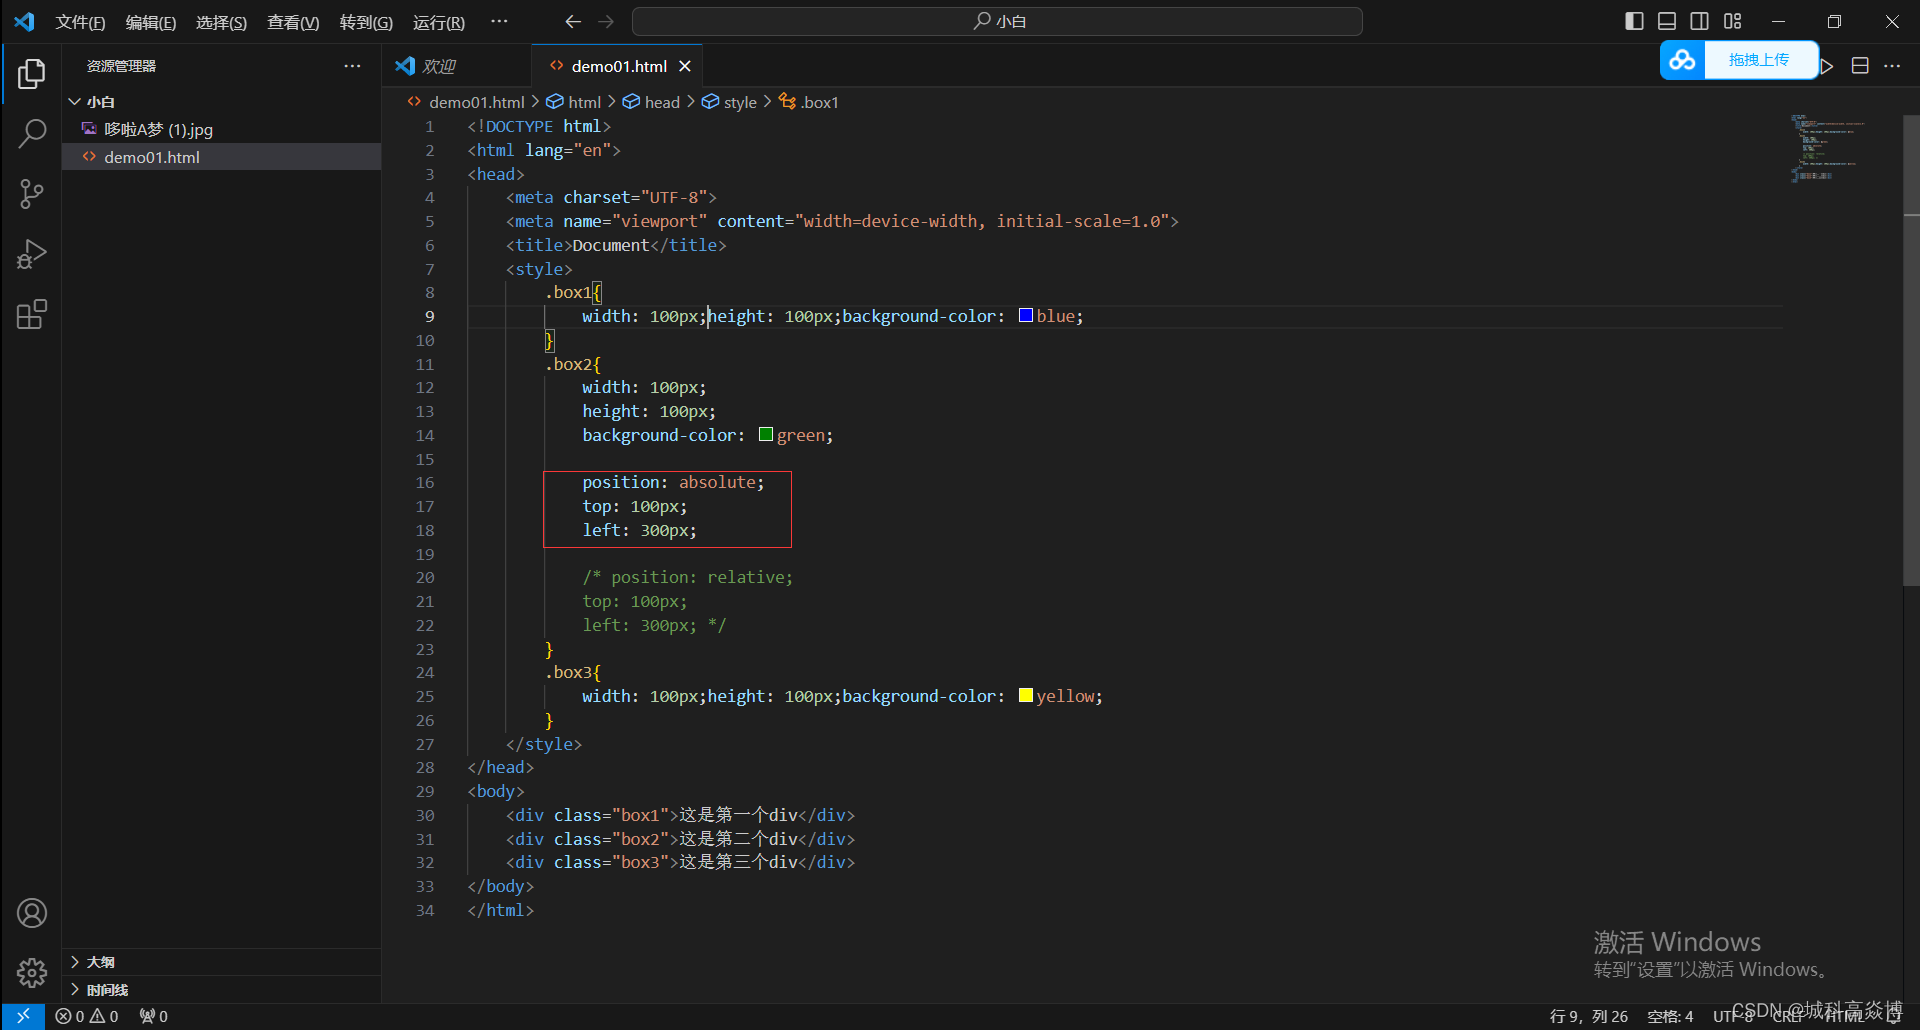Click the green color swatch on line 14

[x=766, y=434]
